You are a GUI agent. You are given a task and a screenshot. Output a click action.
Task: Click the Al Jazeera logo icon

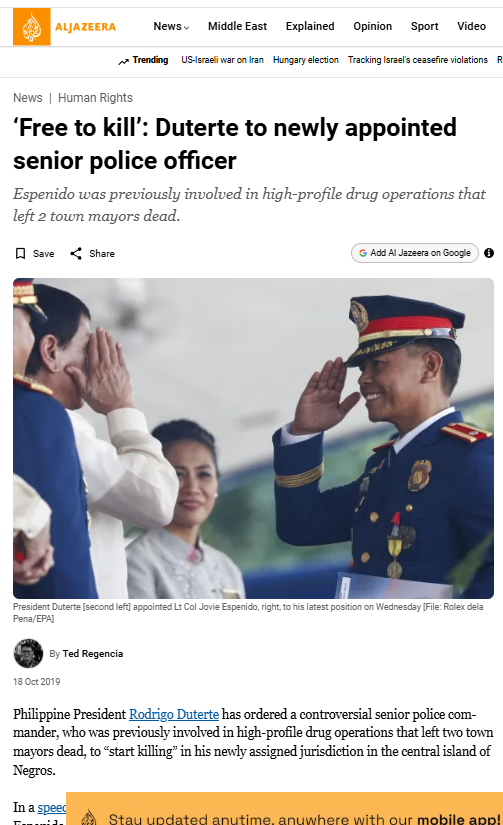32,27
